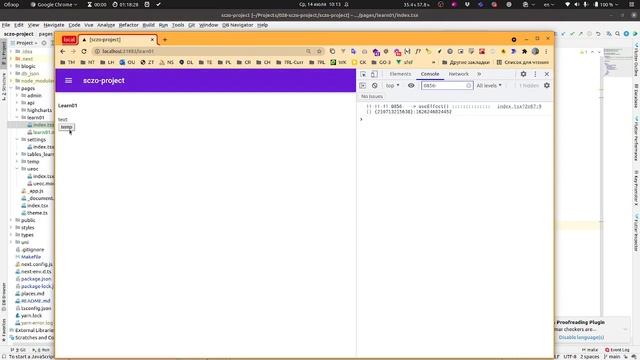Close the sczo-project browser tab
The height and width of the screenshot is (360, 640).
[152, 40]
